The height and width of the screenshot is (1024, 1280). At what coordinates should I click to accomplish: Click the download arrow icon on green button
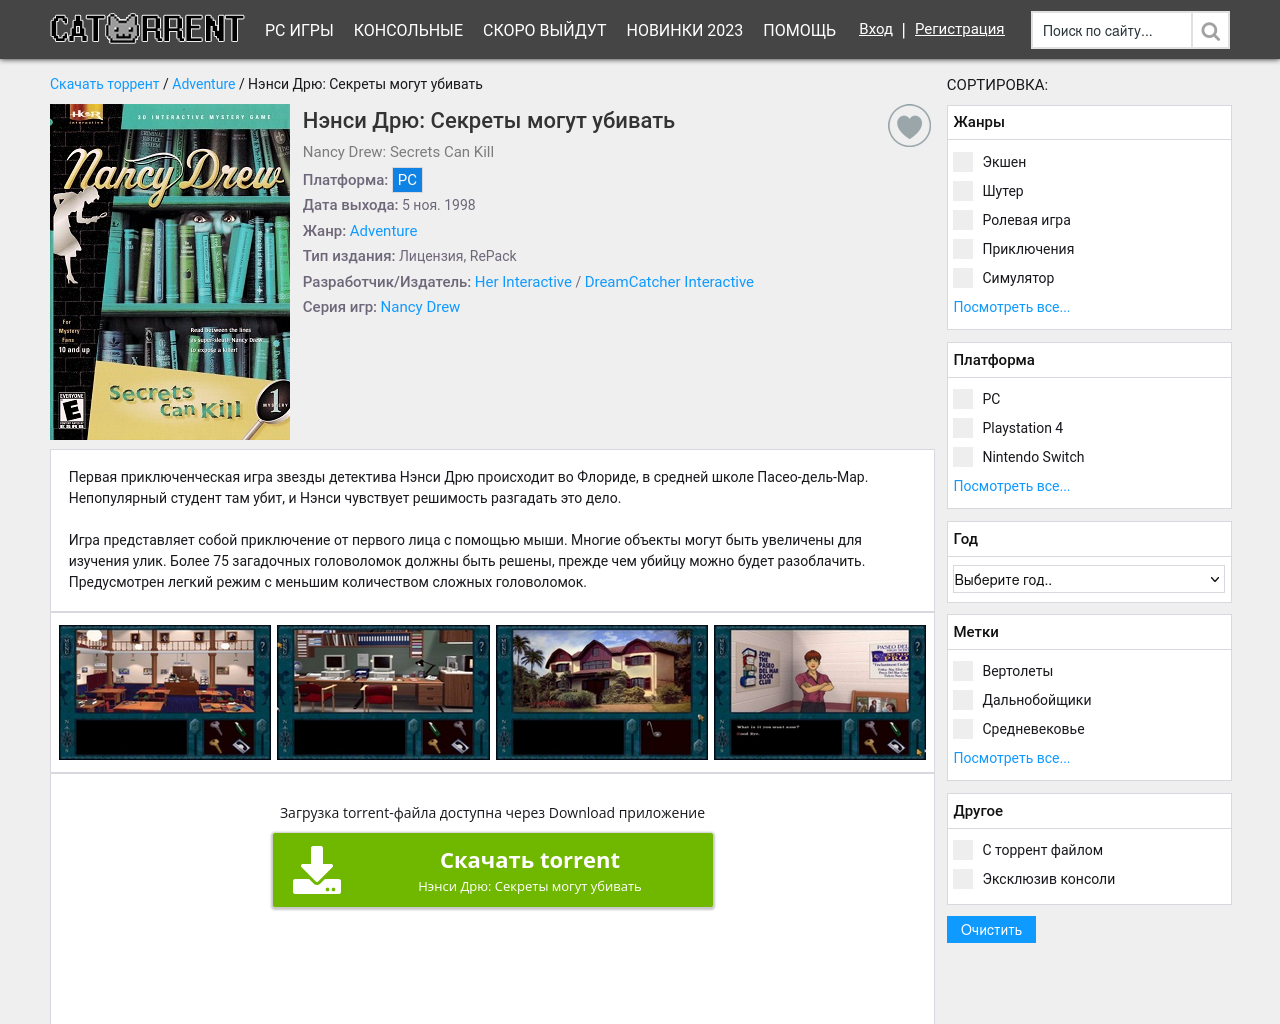tap(317, 870)
